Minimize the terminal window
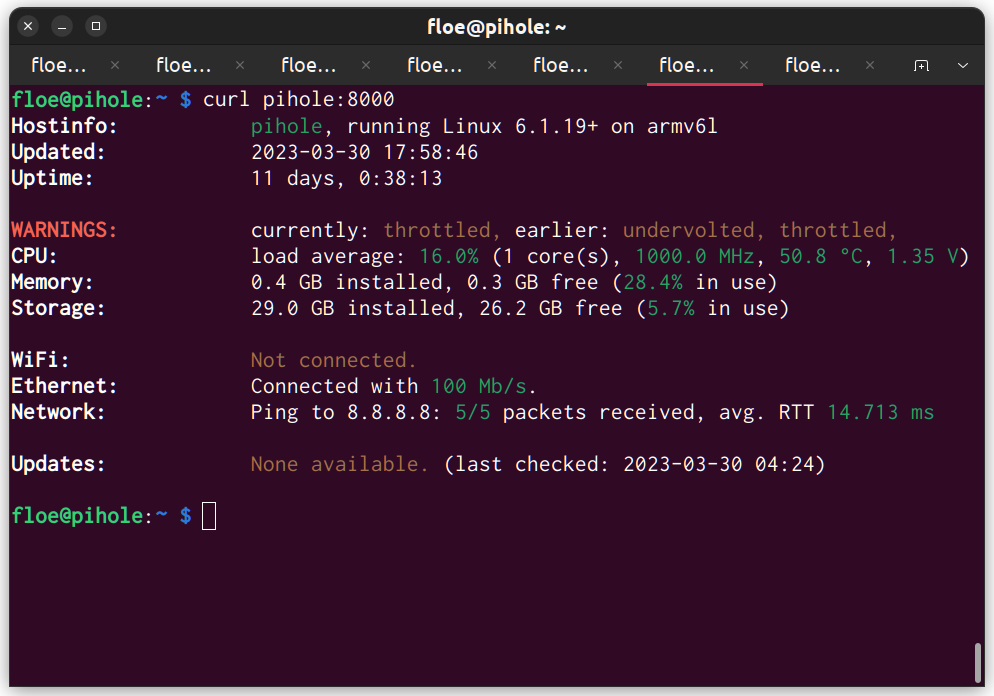The image size is (994, 696). coord(61,26)
